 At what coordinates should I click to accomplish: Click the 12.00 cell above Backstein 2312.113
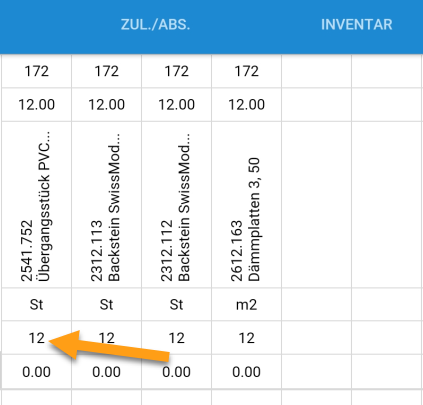[x=106, y=105]
